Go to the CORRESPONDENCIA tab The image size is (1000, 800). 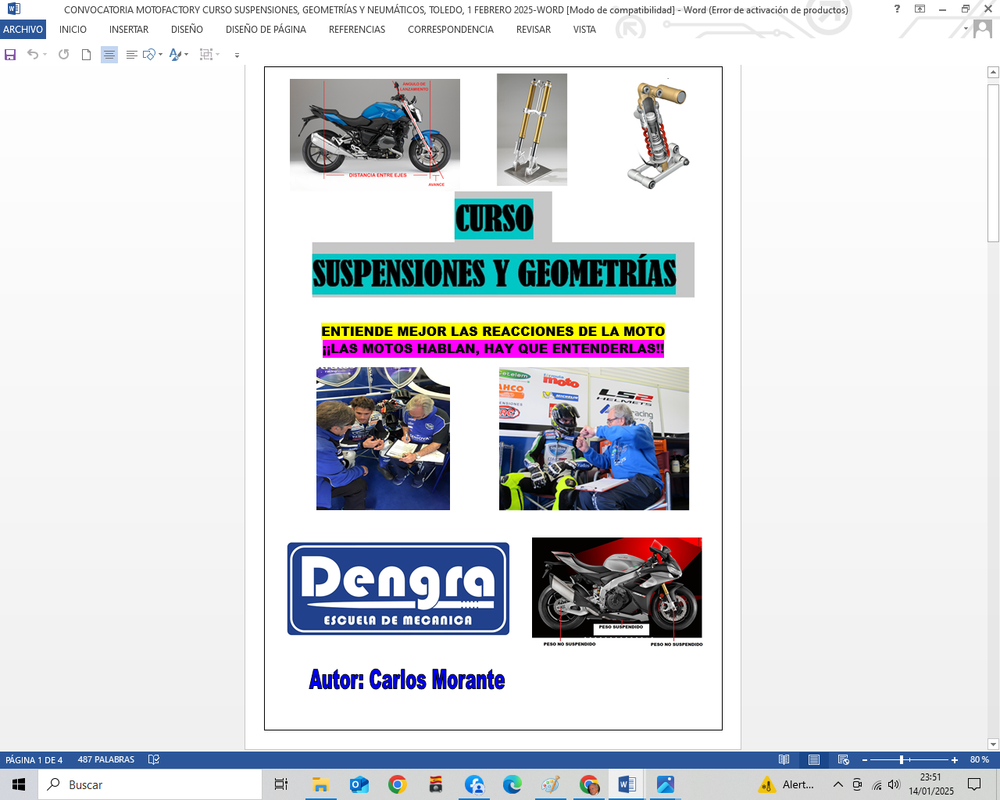click(451, 29)
